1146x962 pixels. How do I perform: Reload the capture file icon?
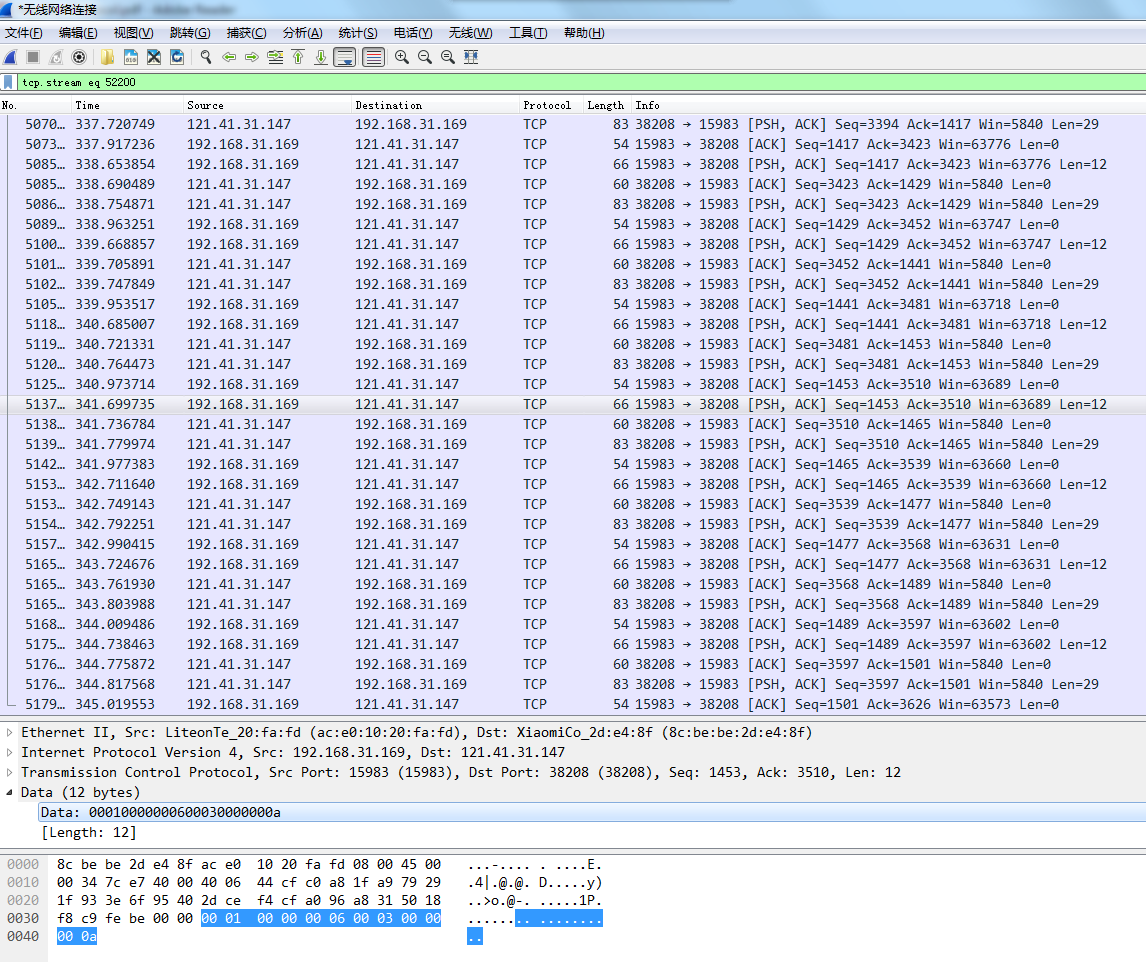[x=177, y=57]
